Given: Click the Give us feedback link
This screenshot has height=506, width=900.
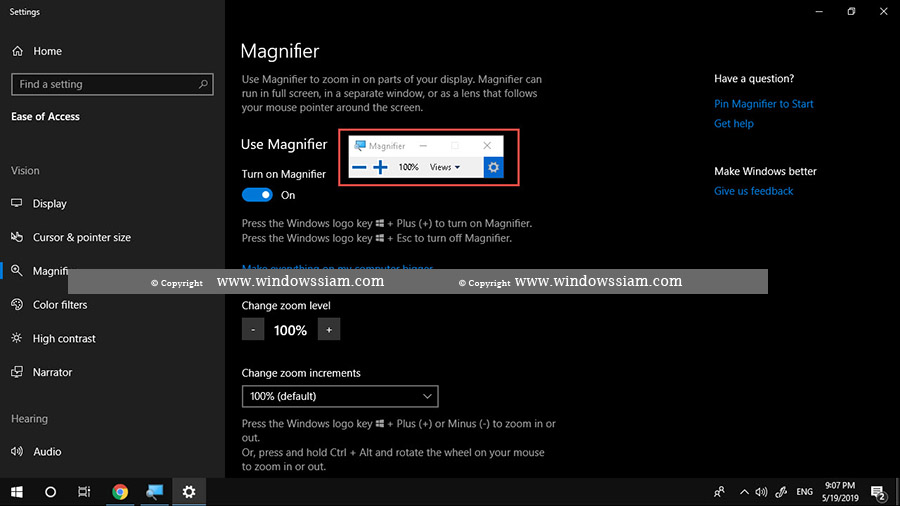Looking at the screenshot, I should pyautogui.click(x=753, y=191).
